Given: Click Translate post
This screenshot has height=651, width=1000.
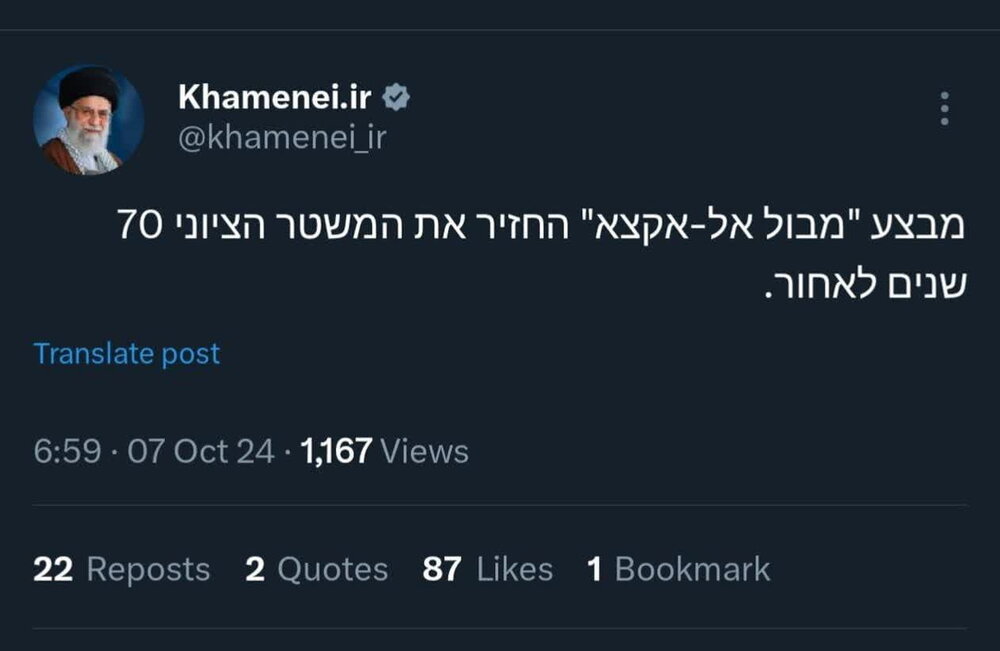Looking at the screenshot, I should tap(127, 353).
